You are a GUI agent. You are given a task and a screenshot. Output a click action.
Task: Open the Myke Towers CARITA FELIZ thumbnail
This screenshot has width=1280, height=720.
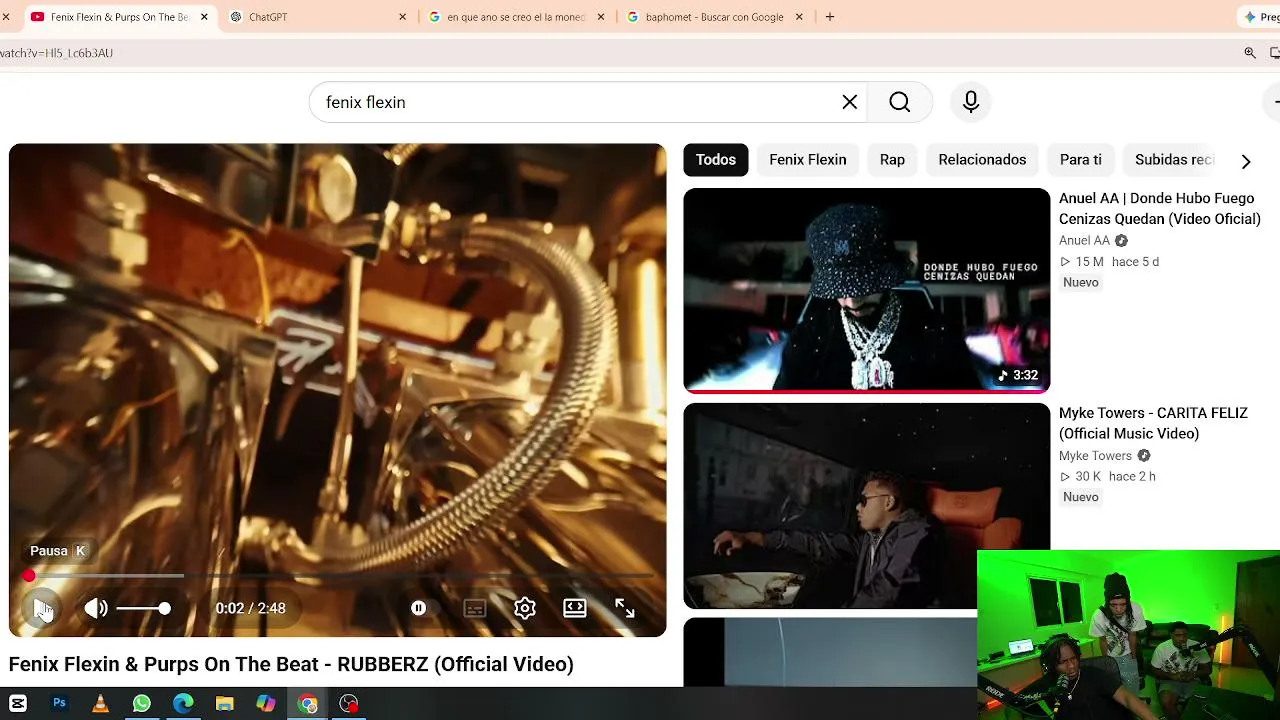[x=867, y=505]
